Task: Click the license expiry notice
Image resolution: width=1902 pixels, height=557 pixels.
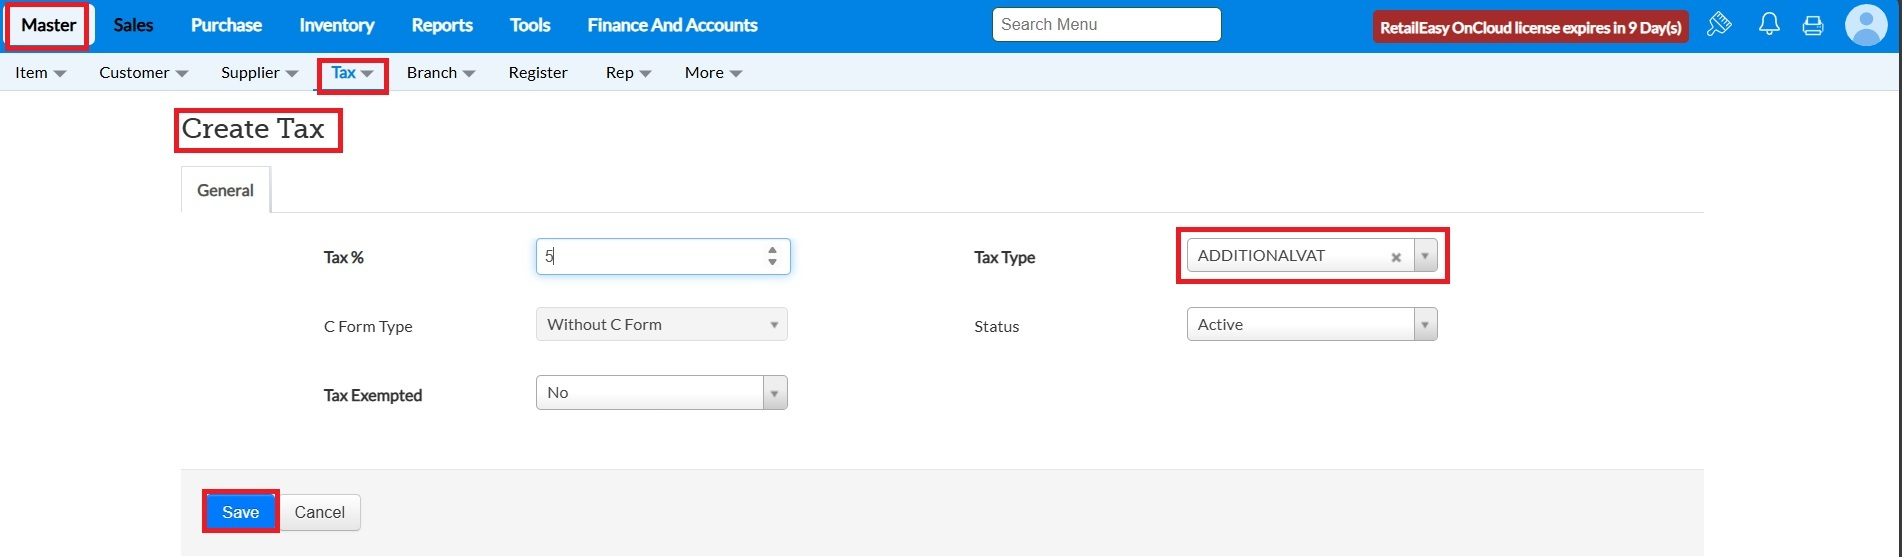Action: (1529, 27)
